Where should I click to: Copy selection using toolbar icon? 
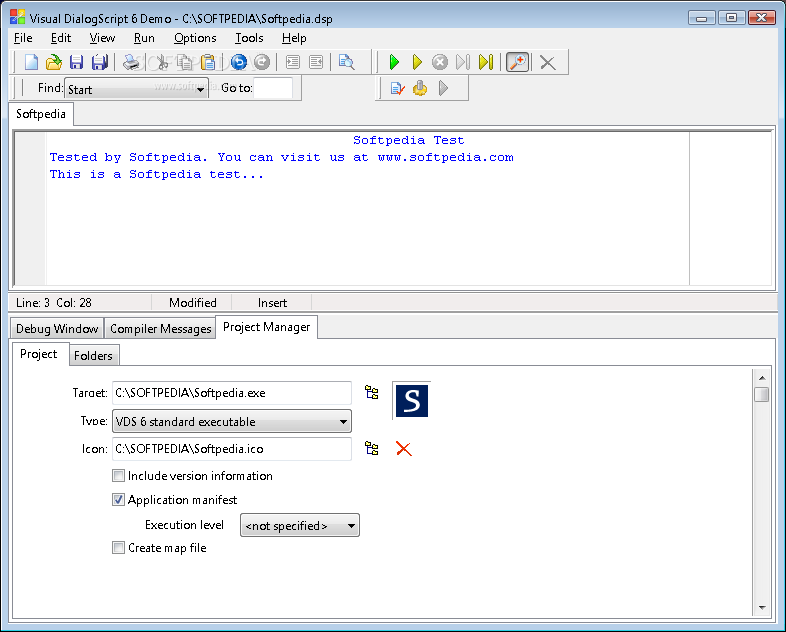pyautogui.click(x=185, y=62)
